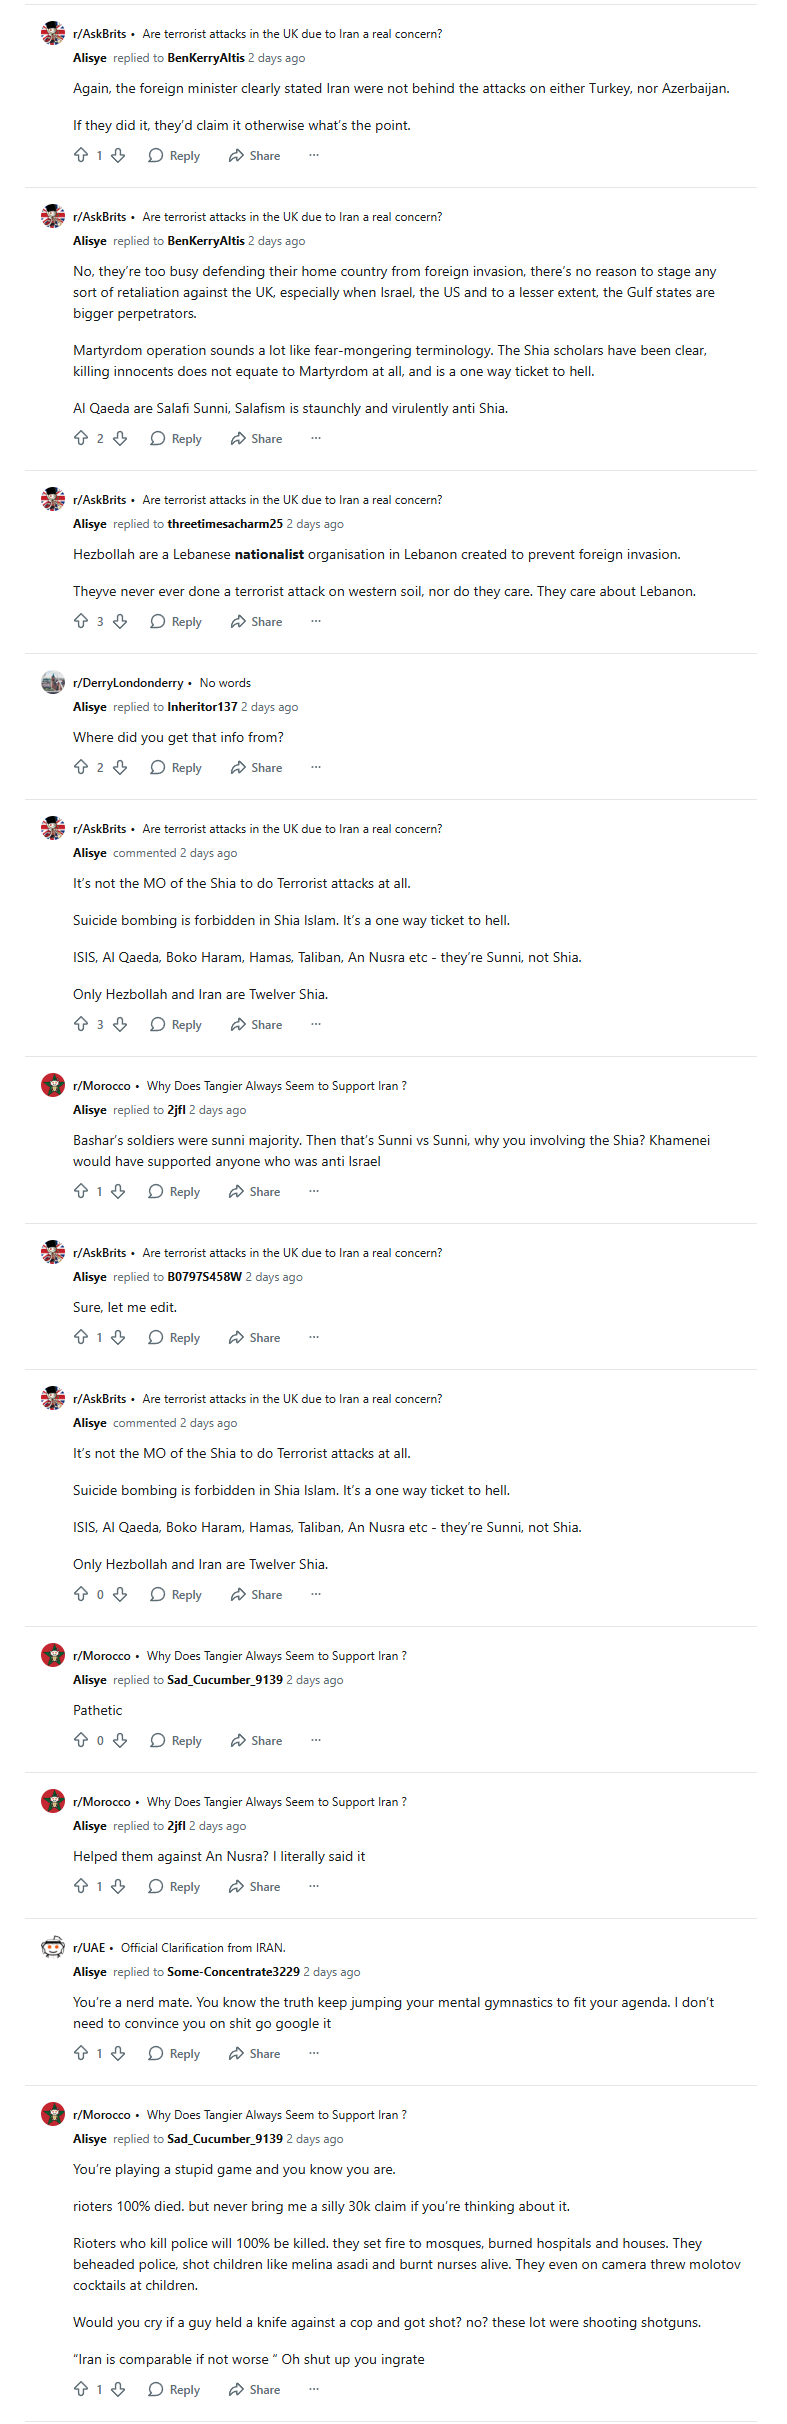This screenshot has width=787, height=2424.
Task: Go to user Inheritor137's profile
Action: point(202,707)
